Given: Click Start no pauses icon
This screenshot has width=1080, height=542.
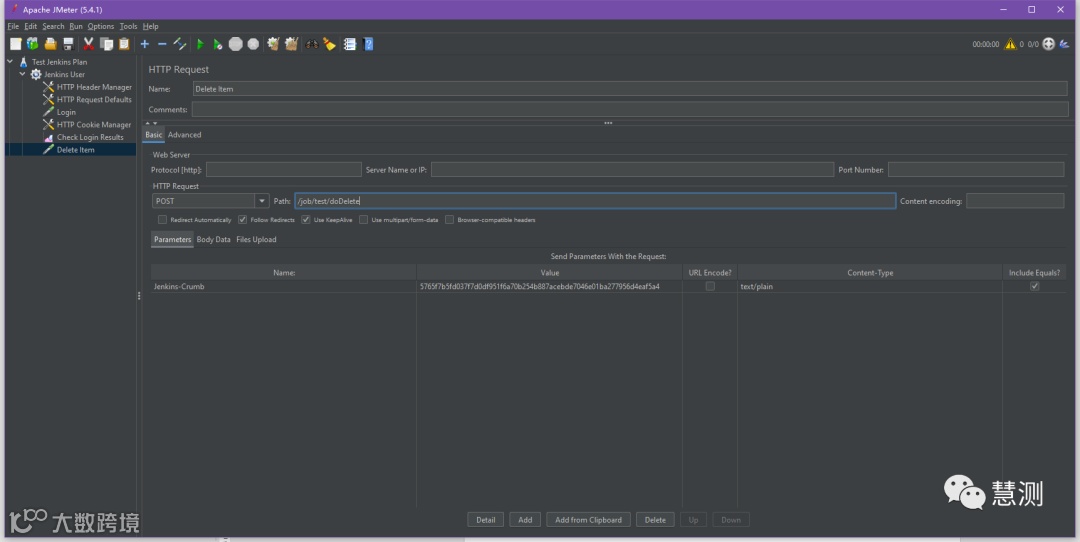Looking at the screenshot, I should pos(218,44).
